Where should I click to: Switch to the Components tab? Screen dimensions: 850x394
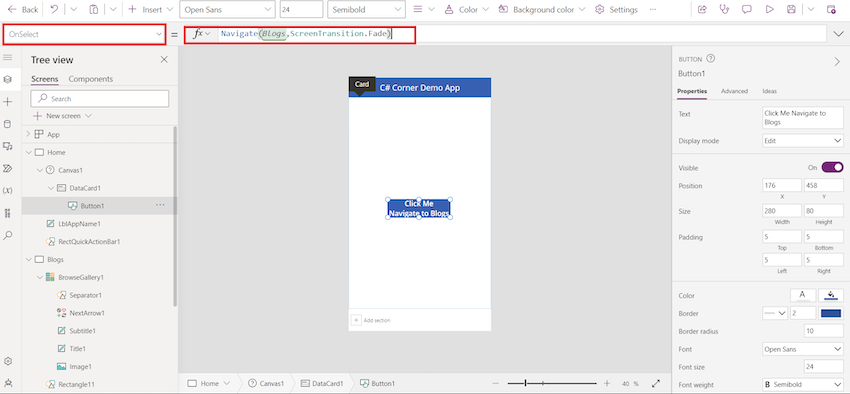click(x=91, y=79)
